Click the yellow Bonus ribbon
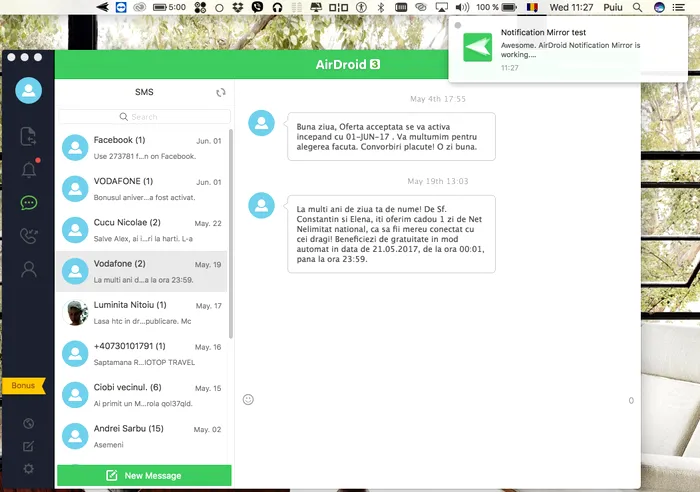Screen dimensions: 700x492 click(x=24, y=386)
